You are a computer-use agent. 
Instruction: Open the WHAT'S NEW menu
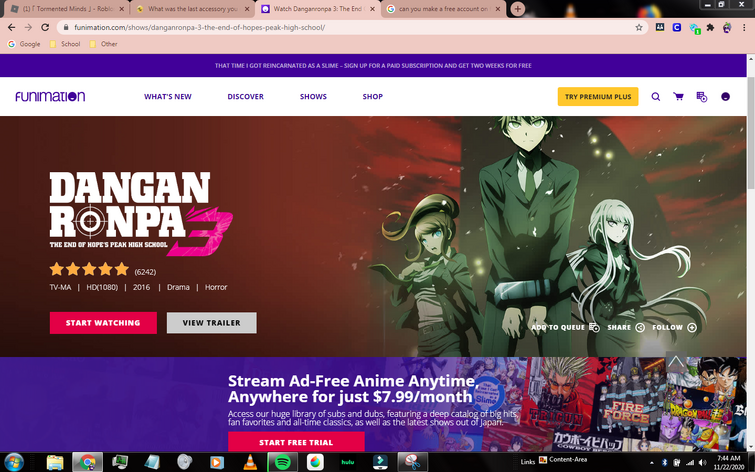coord(168,96)
